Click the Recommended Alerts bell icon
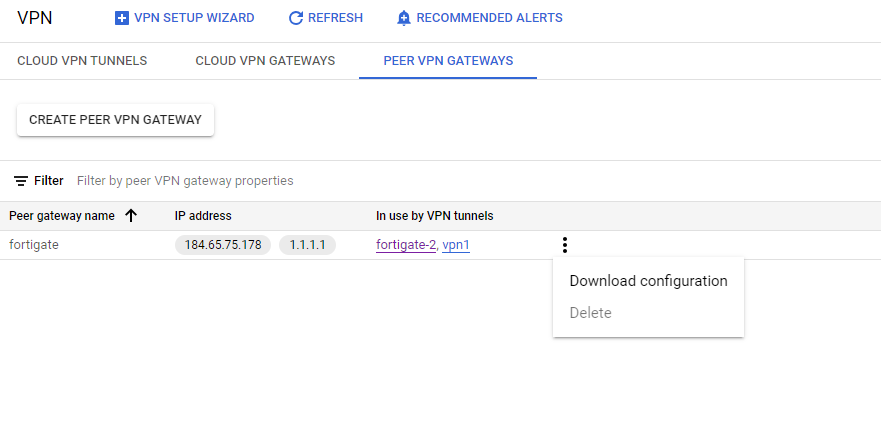Image resolution: width=881 pixels, height=429 pixels. coord(404,18)
